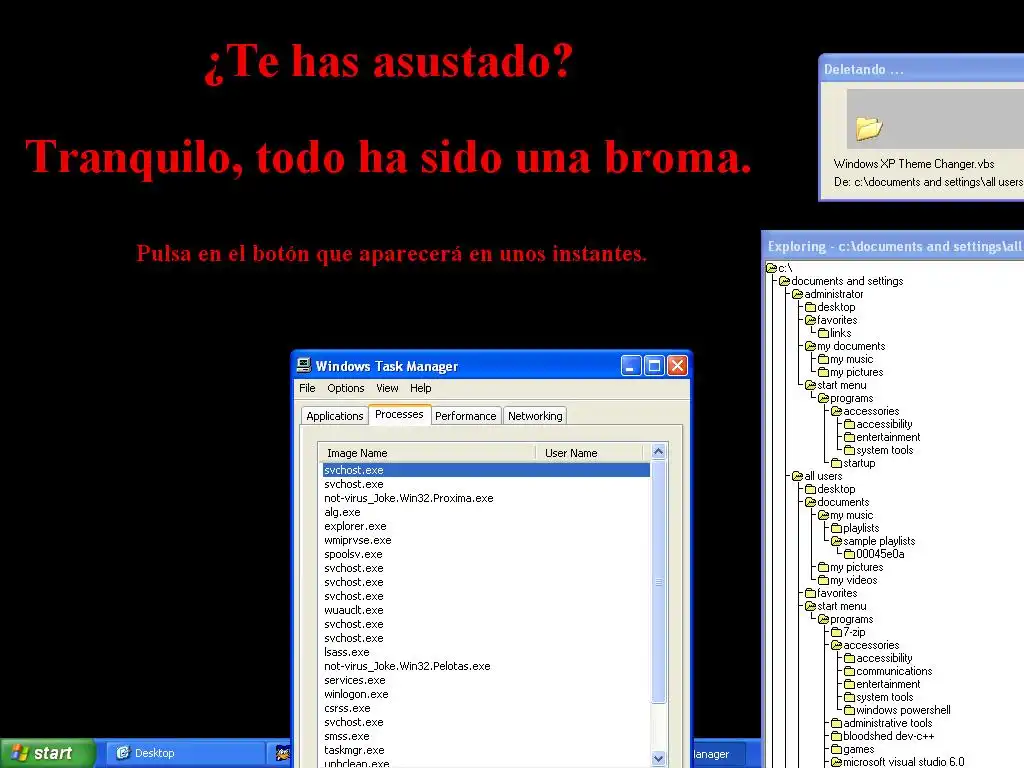Select the spoolsv.exe process row
The height and width of the screenshot is (768, 1024).
tap(486, 554)
